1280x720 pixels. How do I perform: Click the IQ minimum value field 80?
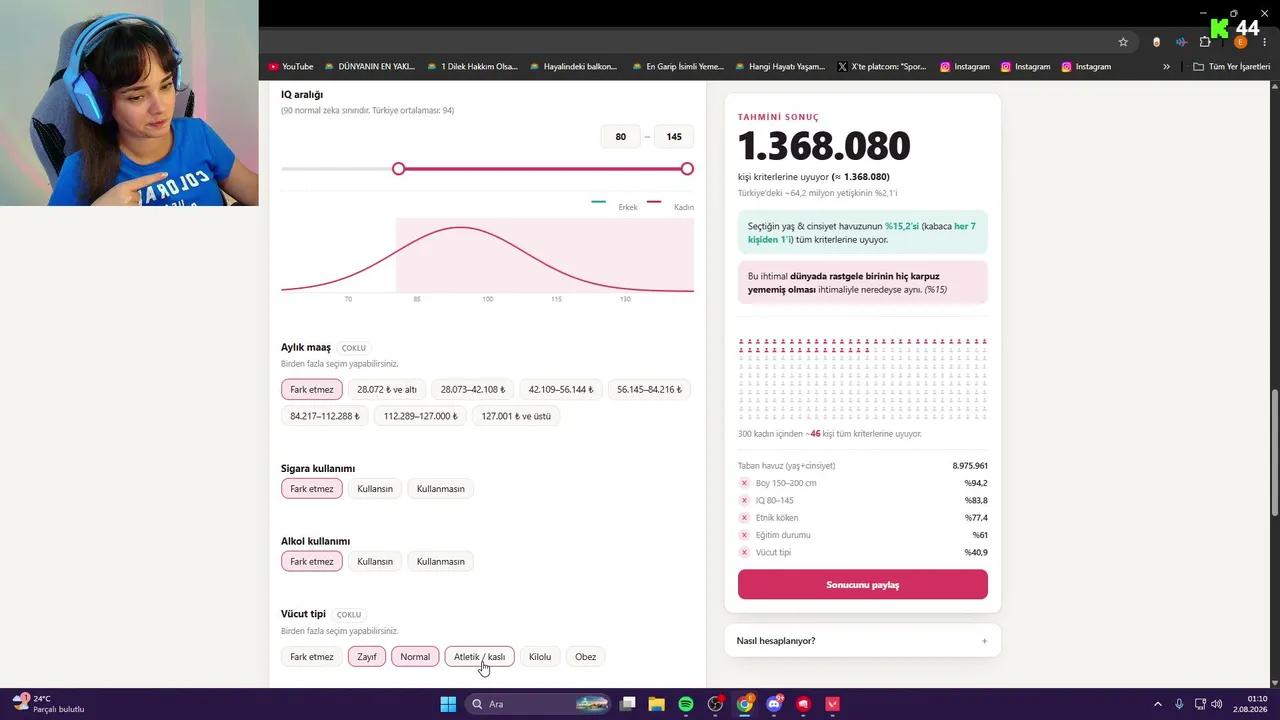click(621, 137)
